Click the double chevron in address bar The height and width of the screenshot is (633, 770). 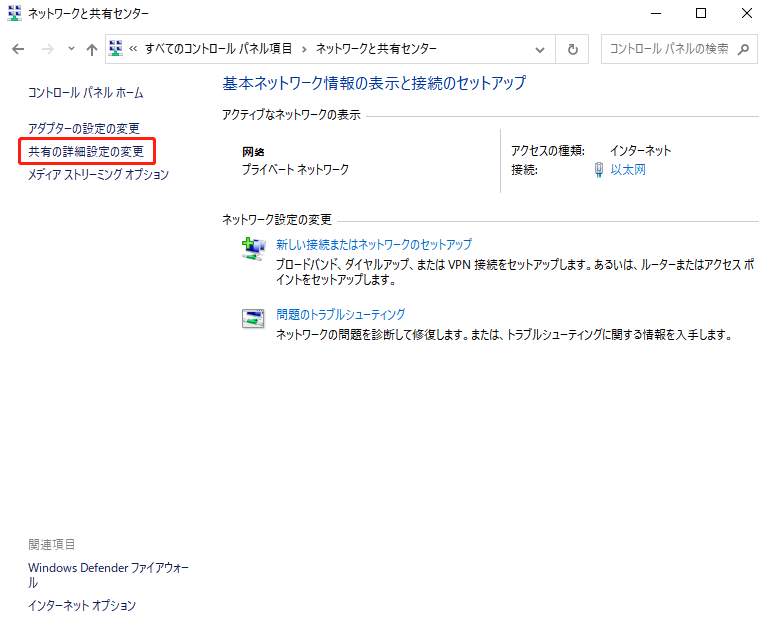pos(133,49)
